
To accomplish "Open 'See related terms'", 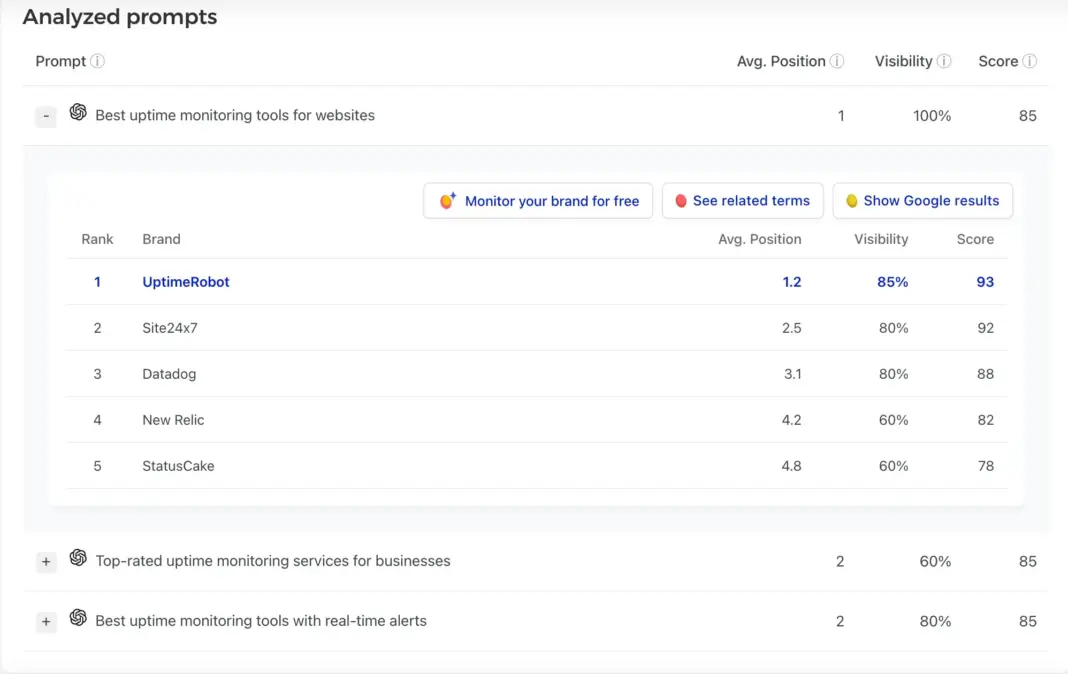I will 742,201.
